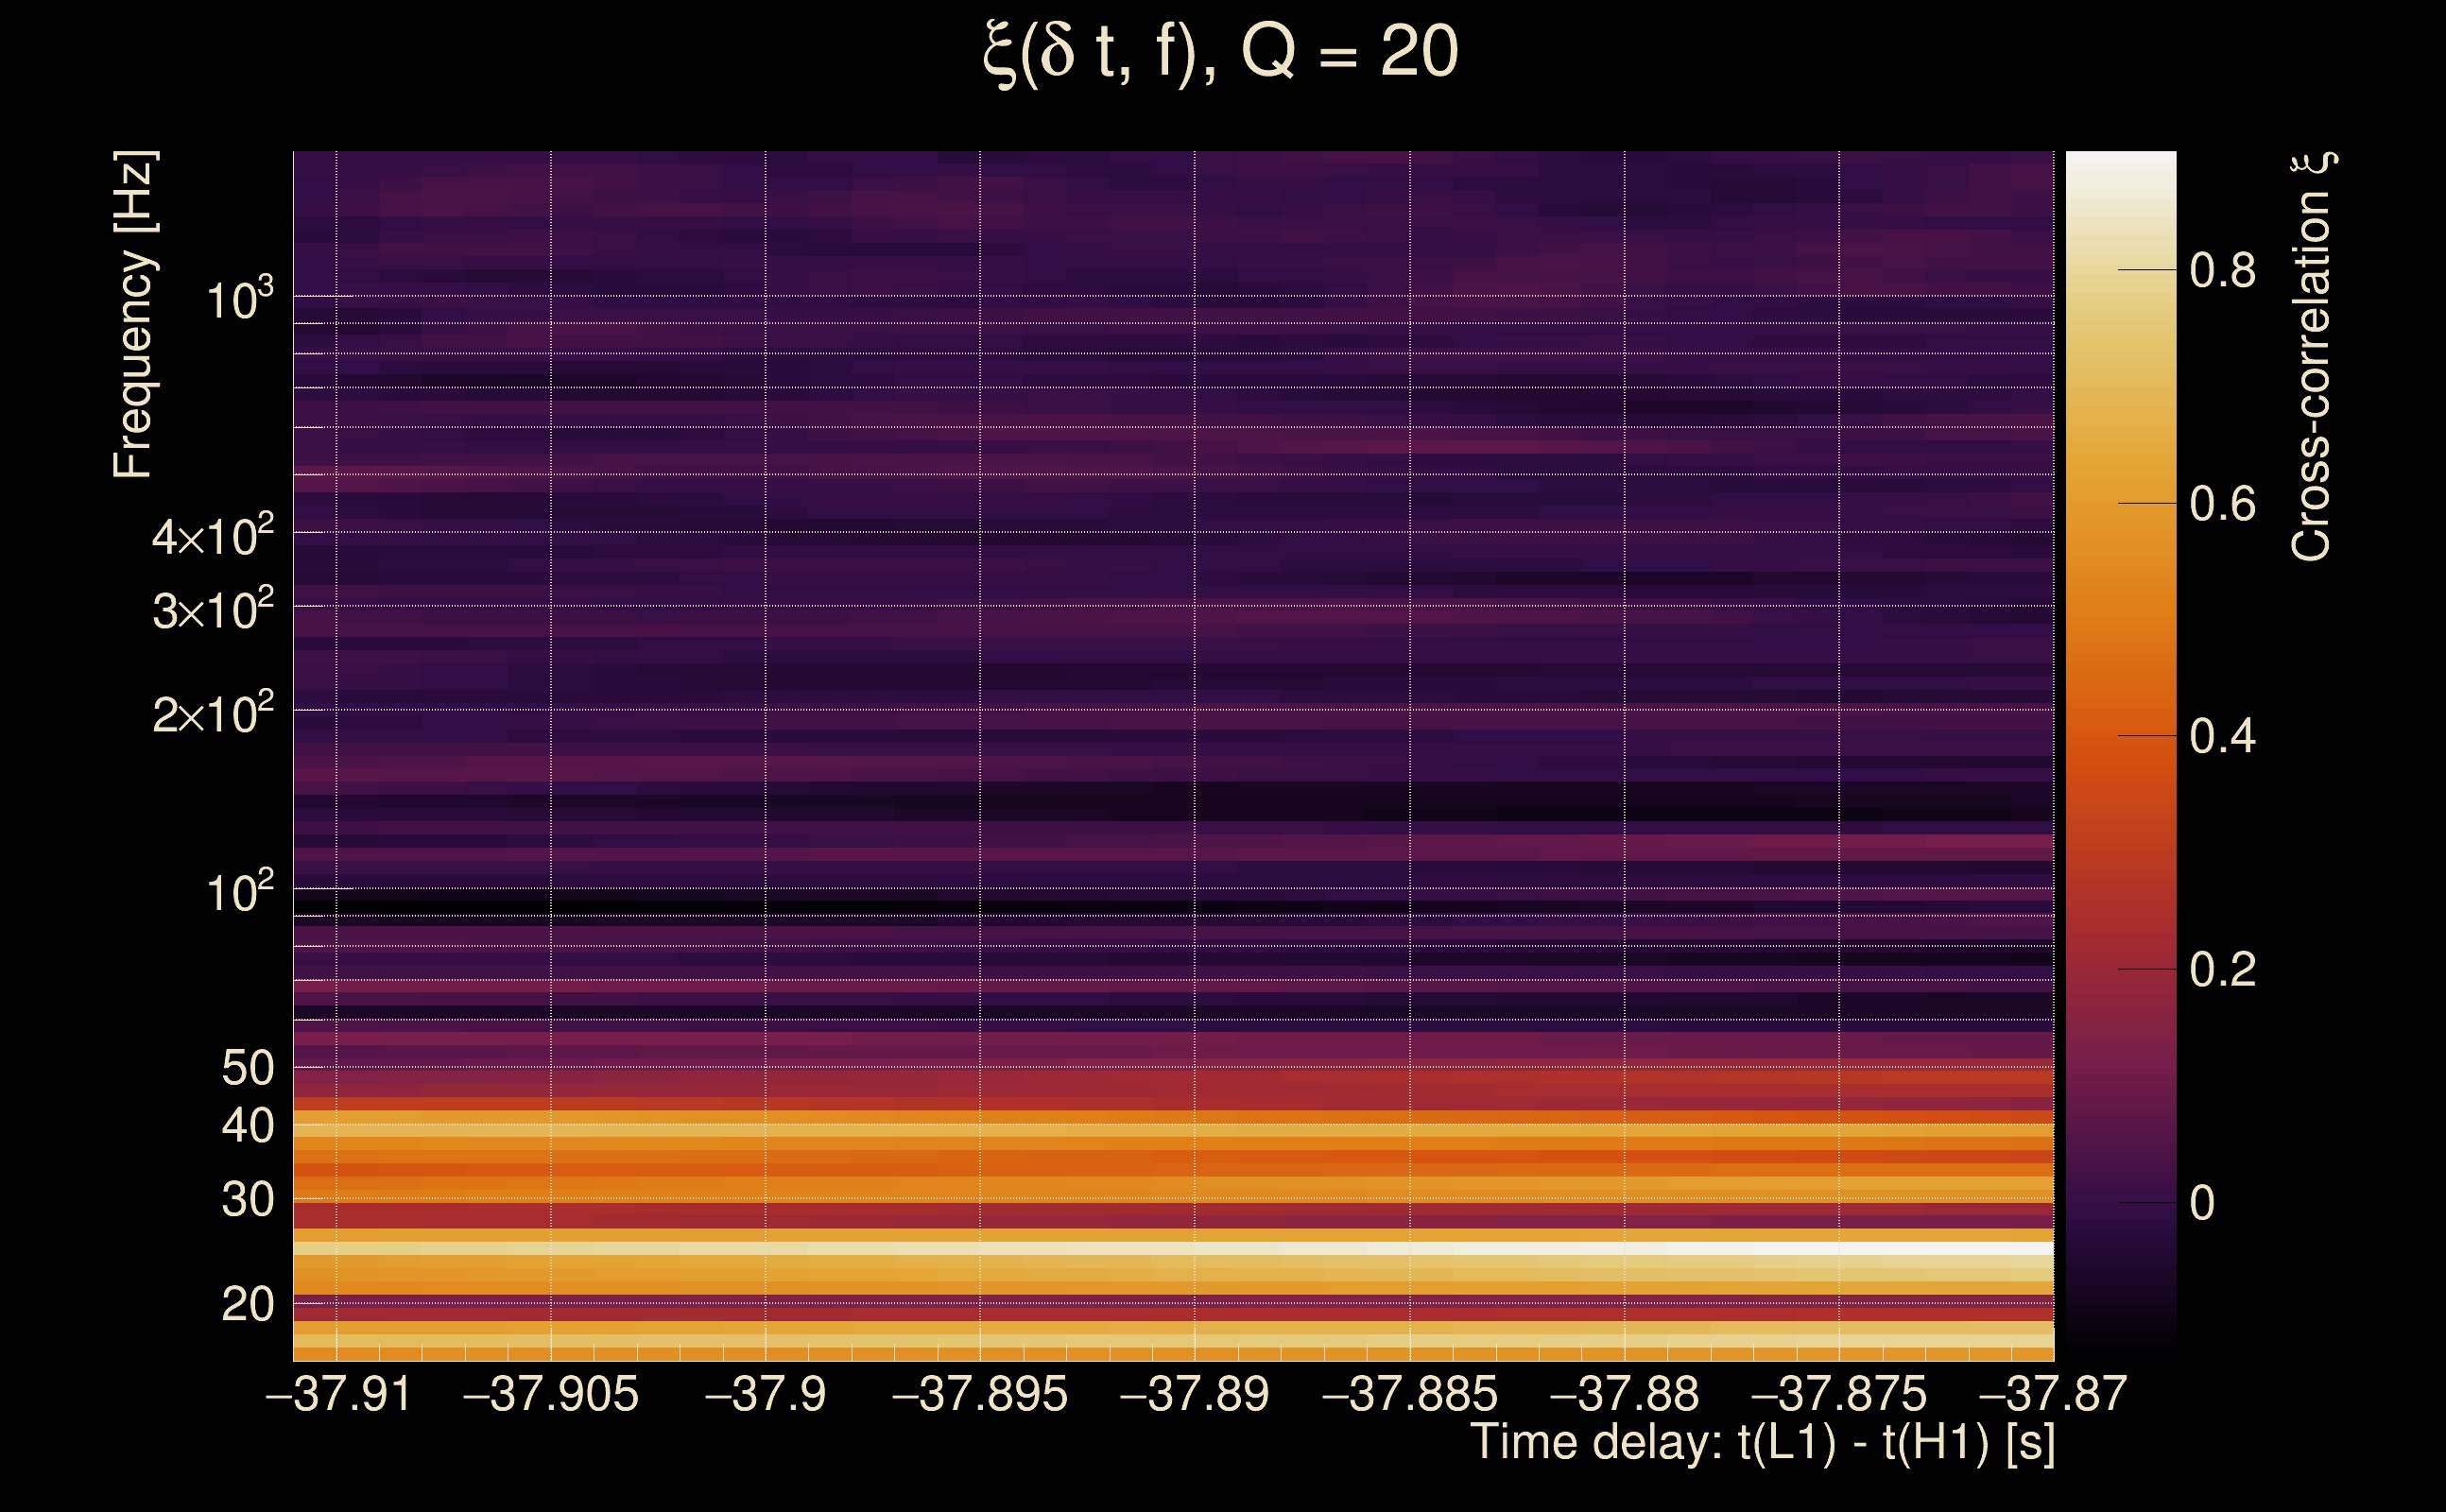Click the -37.91 x-axis tick label

pyautogui.click(x=338, y=1394)
